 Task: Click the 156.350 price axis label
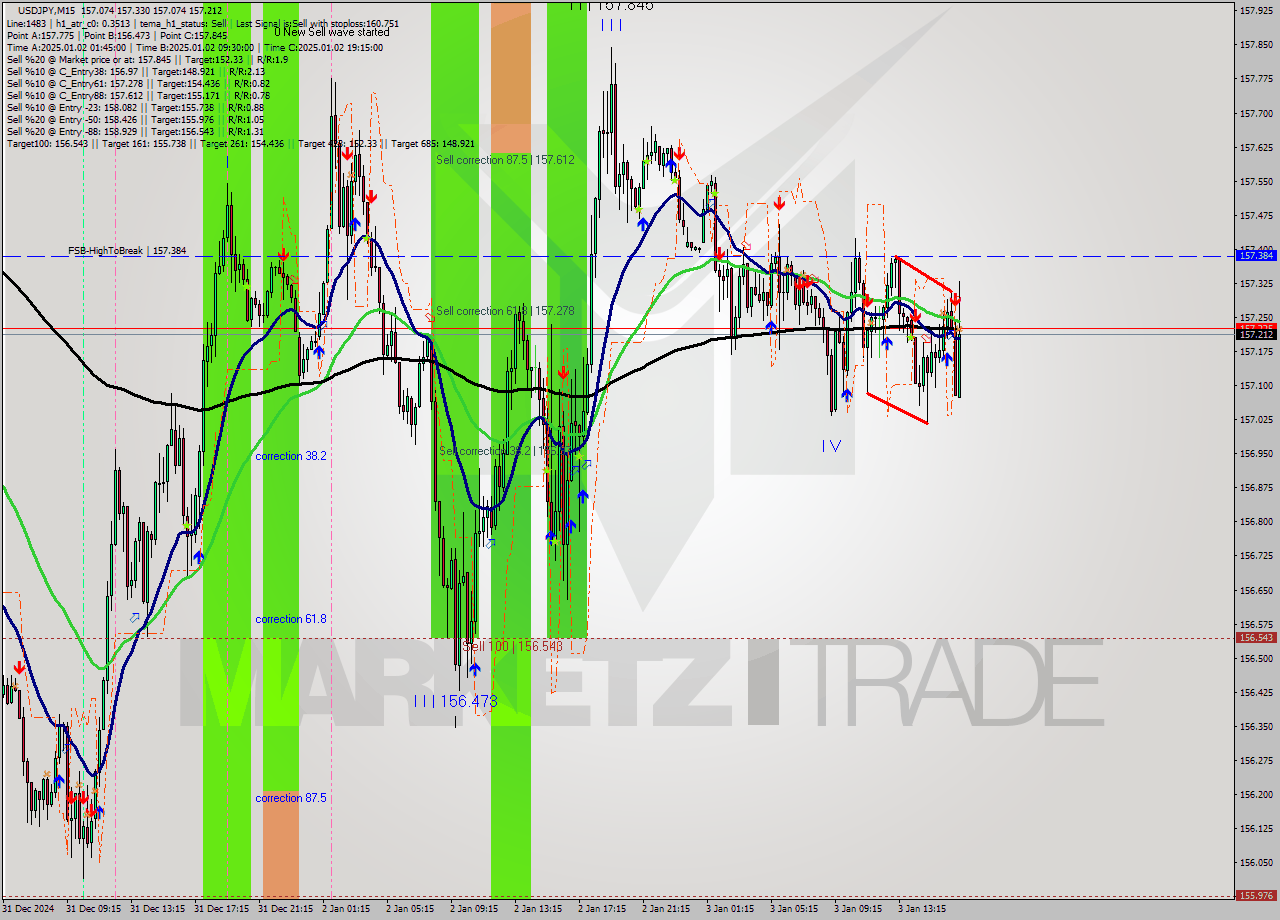[x=1256, y=726]
